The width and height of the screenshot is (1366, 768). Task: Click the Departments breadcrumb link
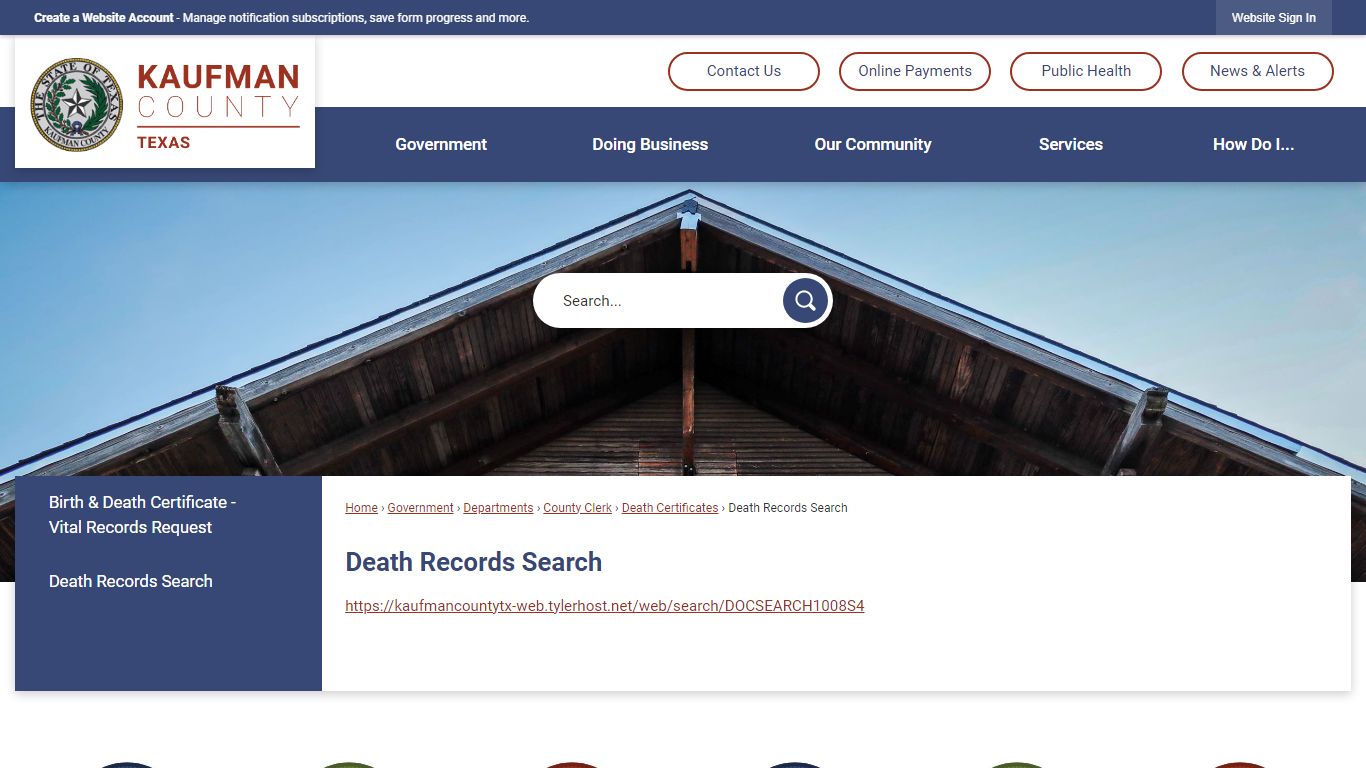pyautogui.click(x=498, y=508)
